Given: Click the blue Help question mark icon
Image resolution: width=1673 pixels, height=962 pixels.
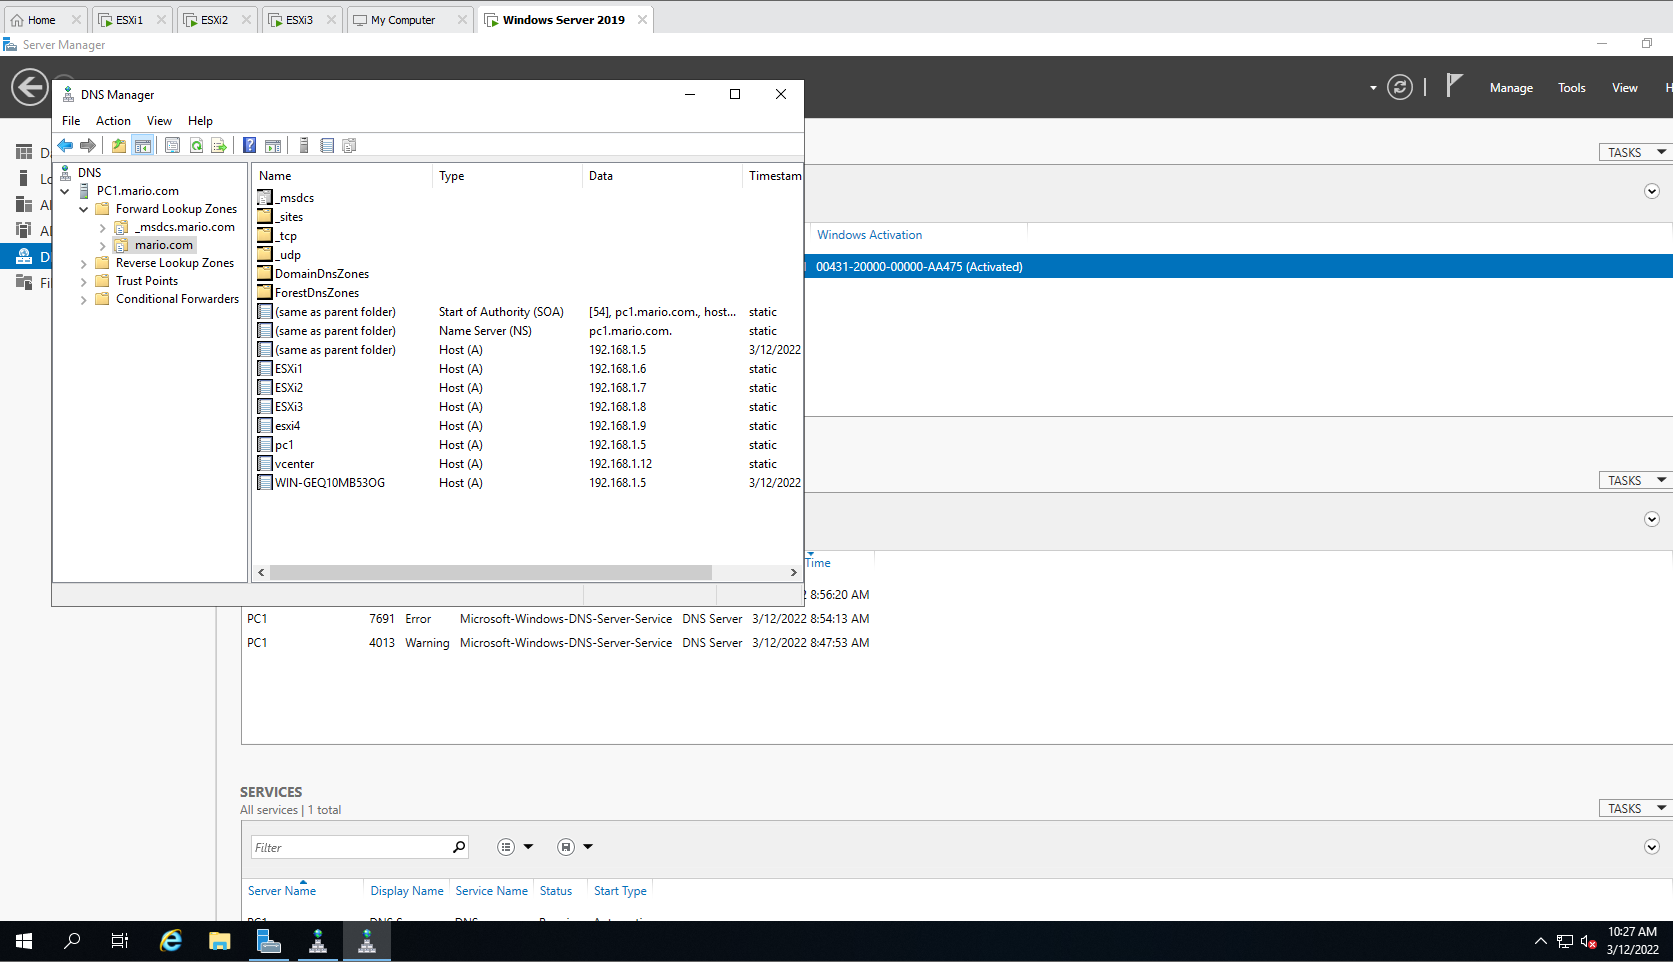Looking at the screenshot, I should pos(249,146).
